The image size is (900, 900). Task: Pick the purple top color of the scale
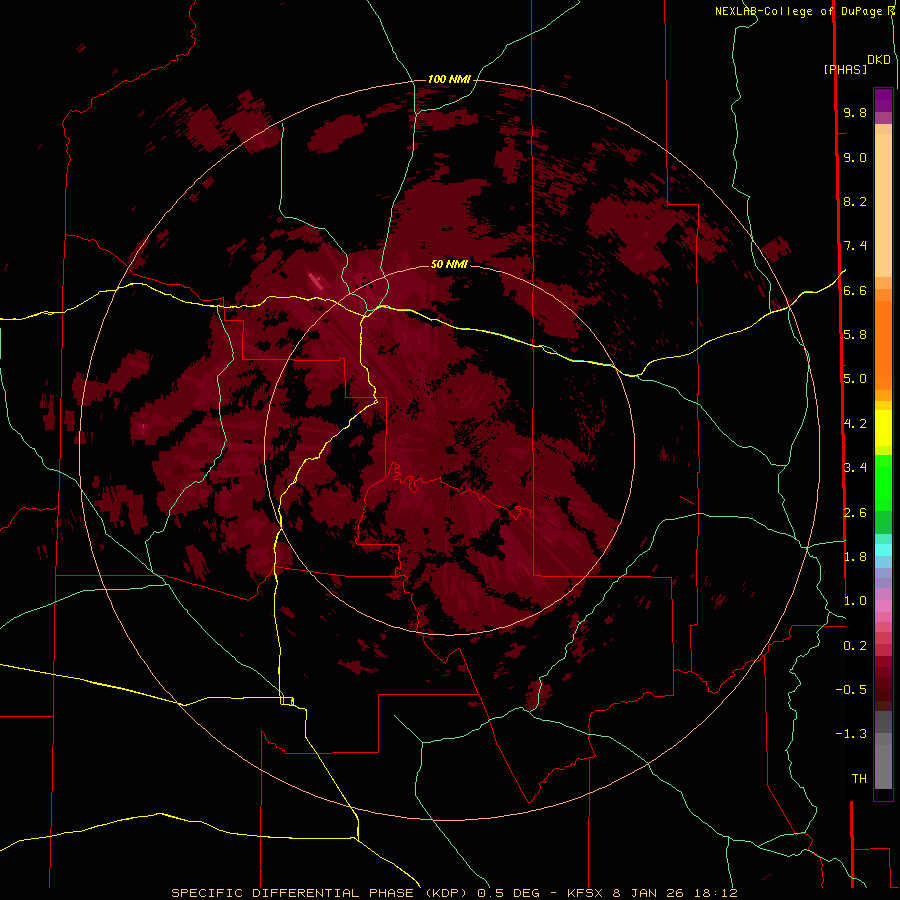coord(883,100)
